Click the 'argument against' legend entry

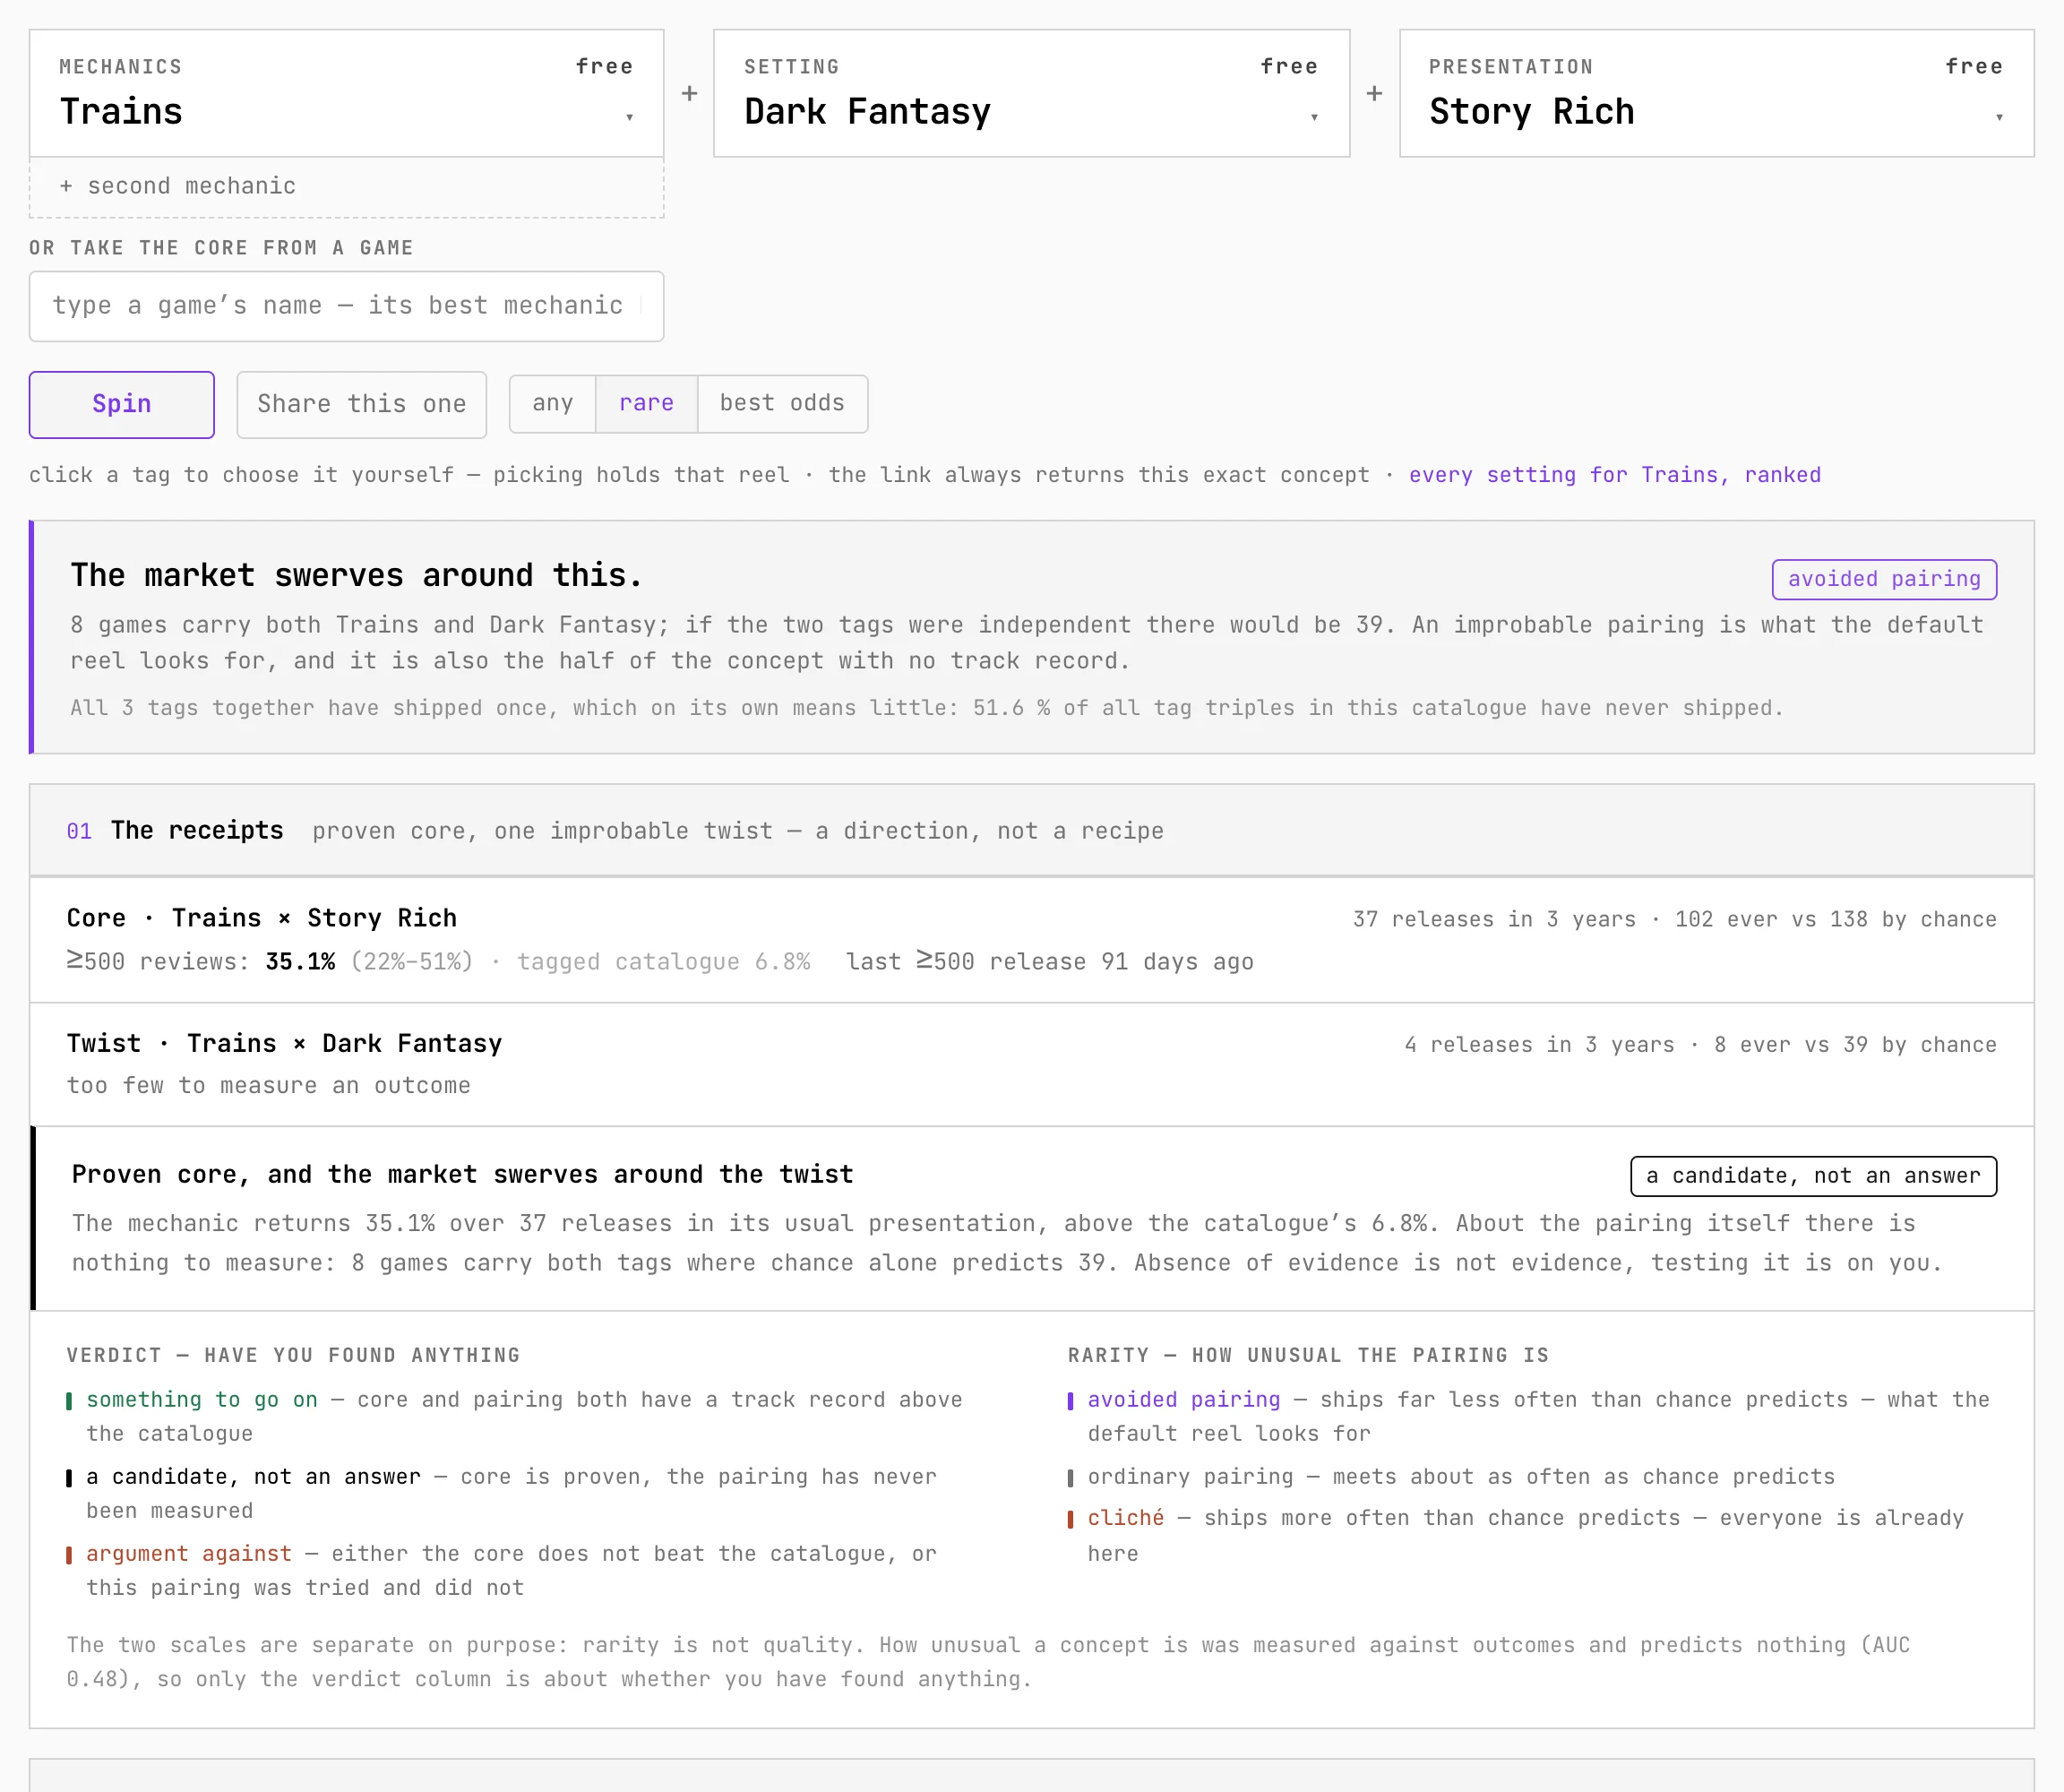189,1554
